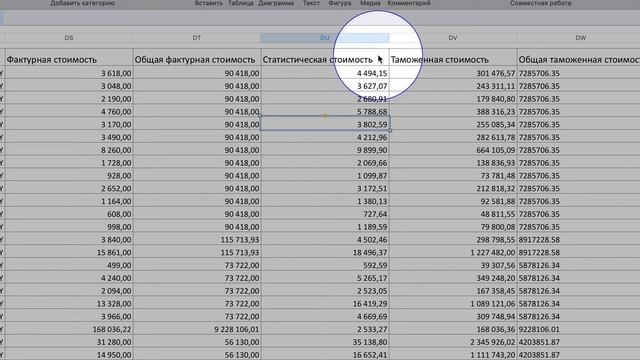The height and width of the screenshot is (360, 640).
Task: Select the cell containing 727,64
Action: point(325,214)
